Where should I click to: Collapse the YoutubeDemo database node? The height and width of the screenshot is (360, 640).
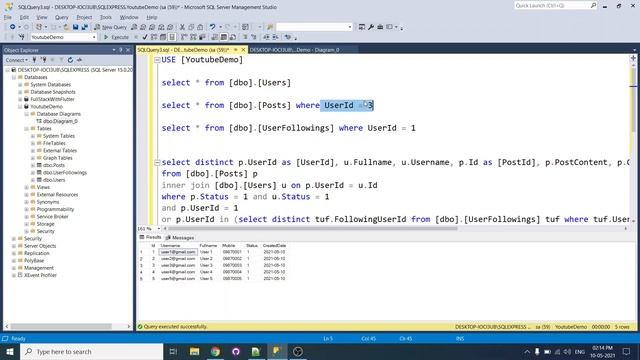tap(20, 107)
